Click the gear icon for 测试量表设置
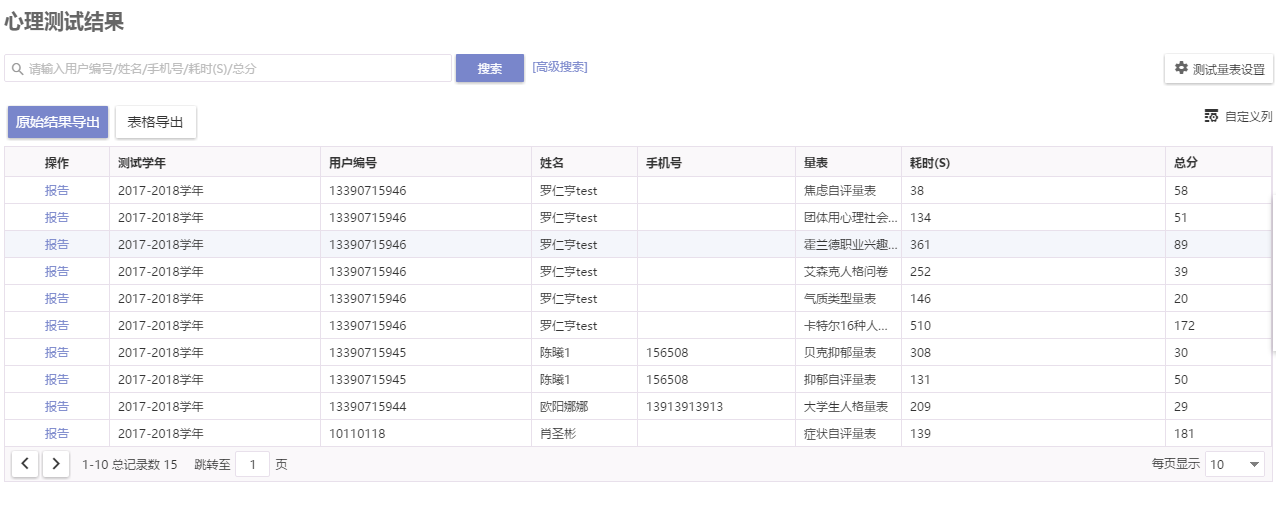The height and width of the screenshot is (512, 1276). (1181, 68)
